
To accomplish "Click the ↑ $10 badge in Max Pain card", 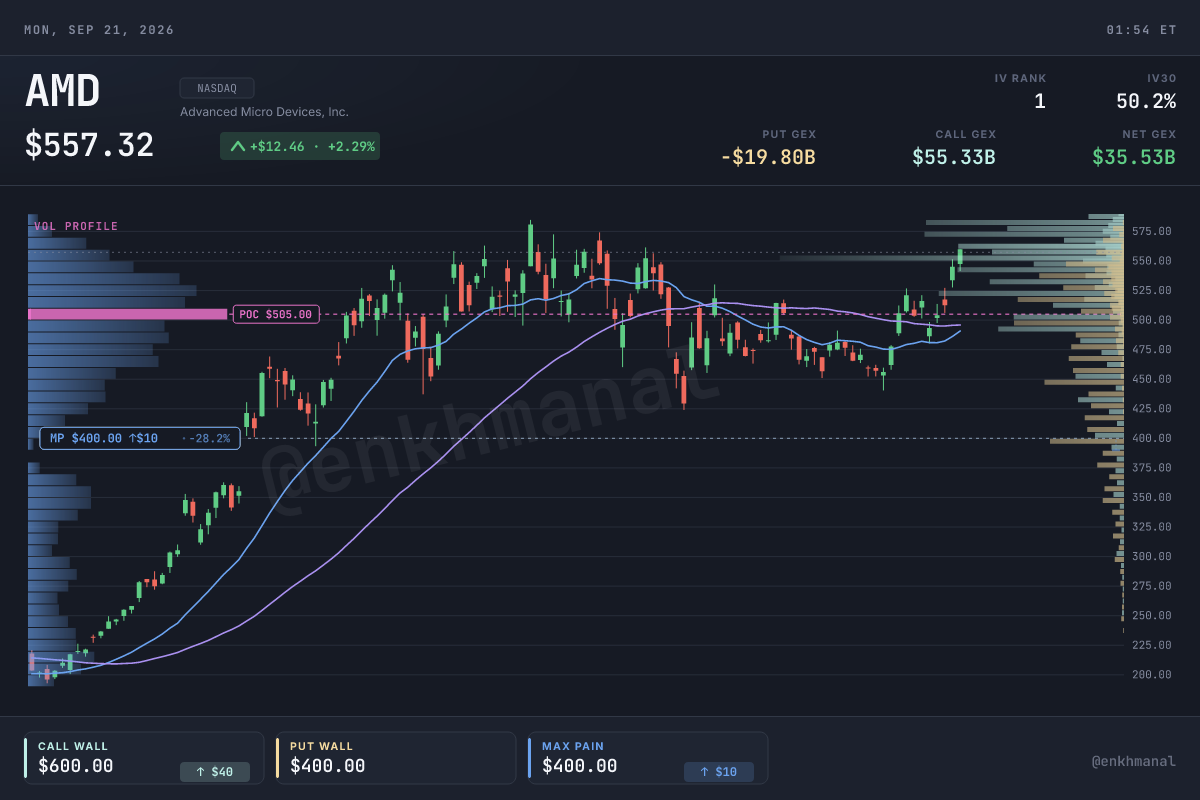I will (x=719, y=772).
